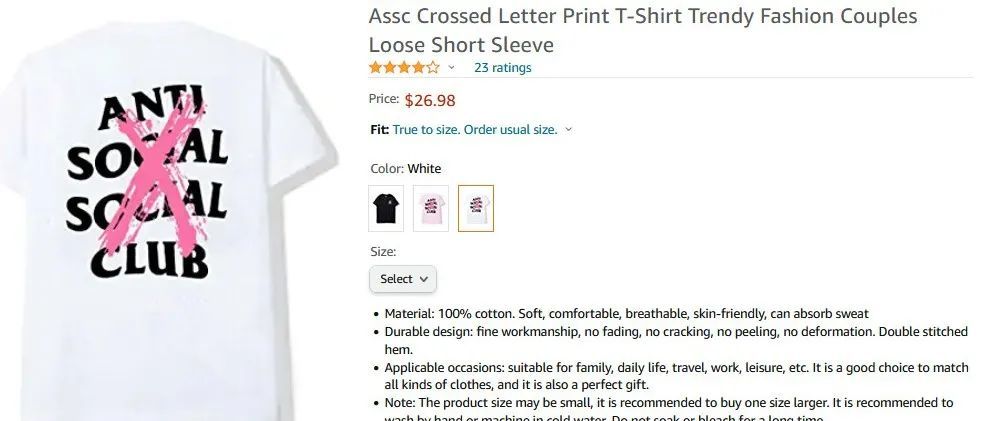
Task: Click the 'True to size' fit link
Action: pyautogui.click(x=475, y=130)
